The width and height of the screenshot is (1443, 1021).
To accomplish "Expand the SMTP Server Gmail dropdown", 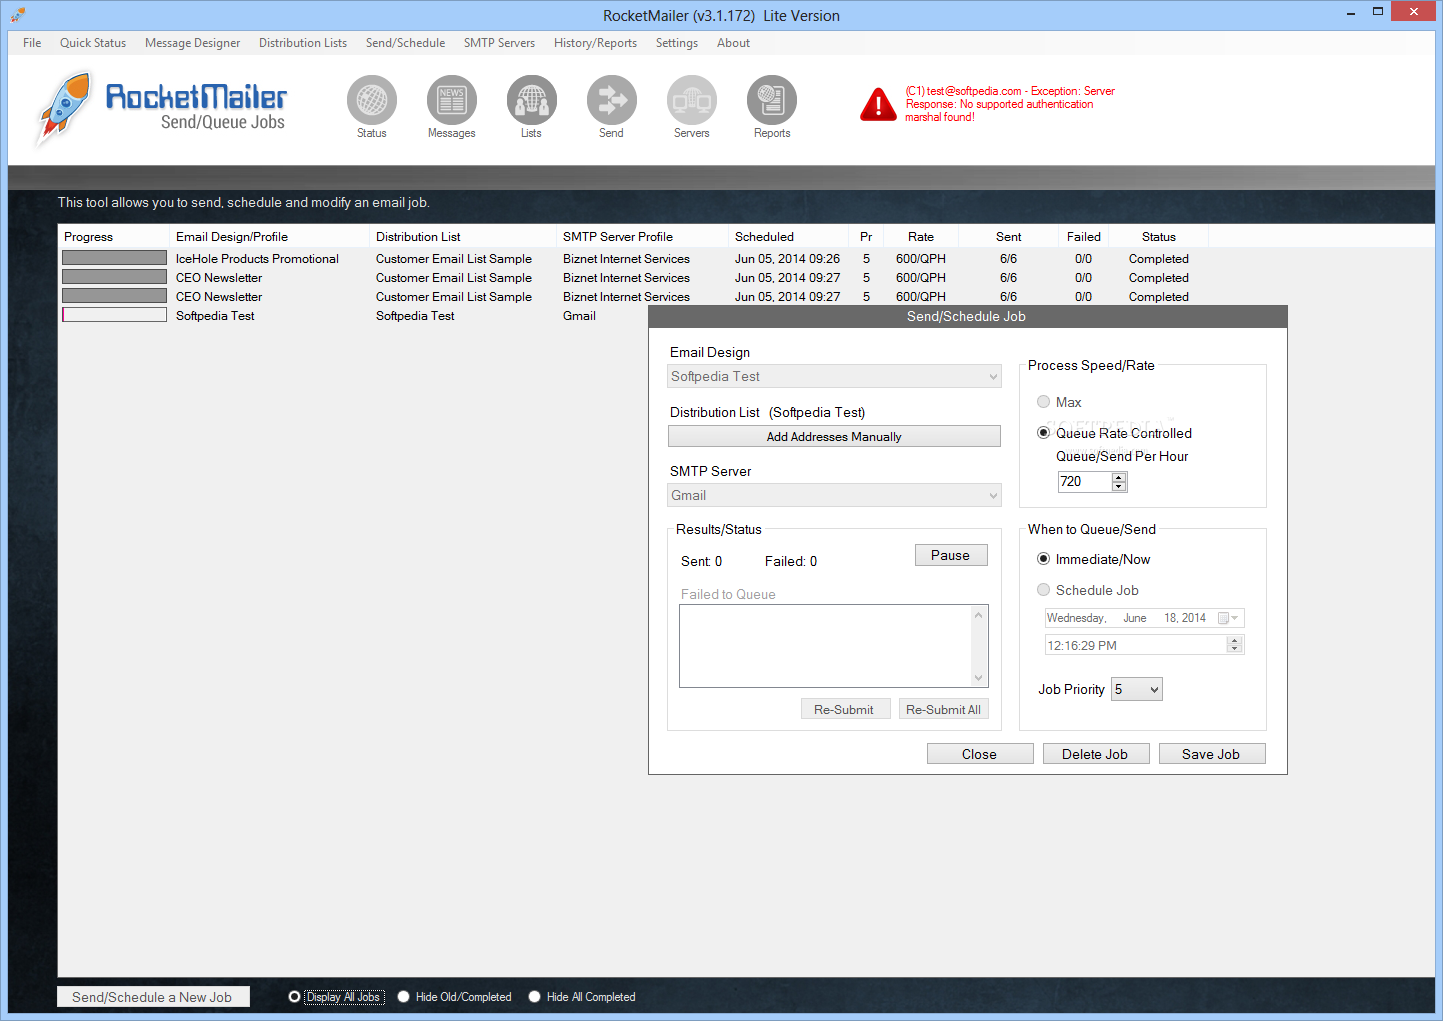I will coord(993,496).
